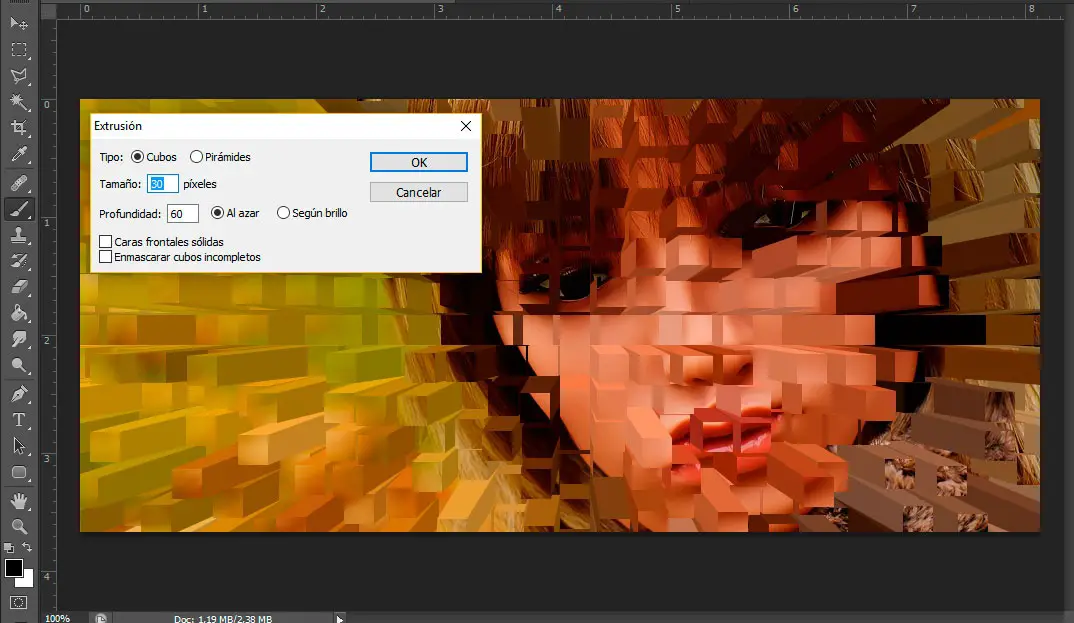
Task: Select the Eyedropper tool
Action: tap(19, 154)
